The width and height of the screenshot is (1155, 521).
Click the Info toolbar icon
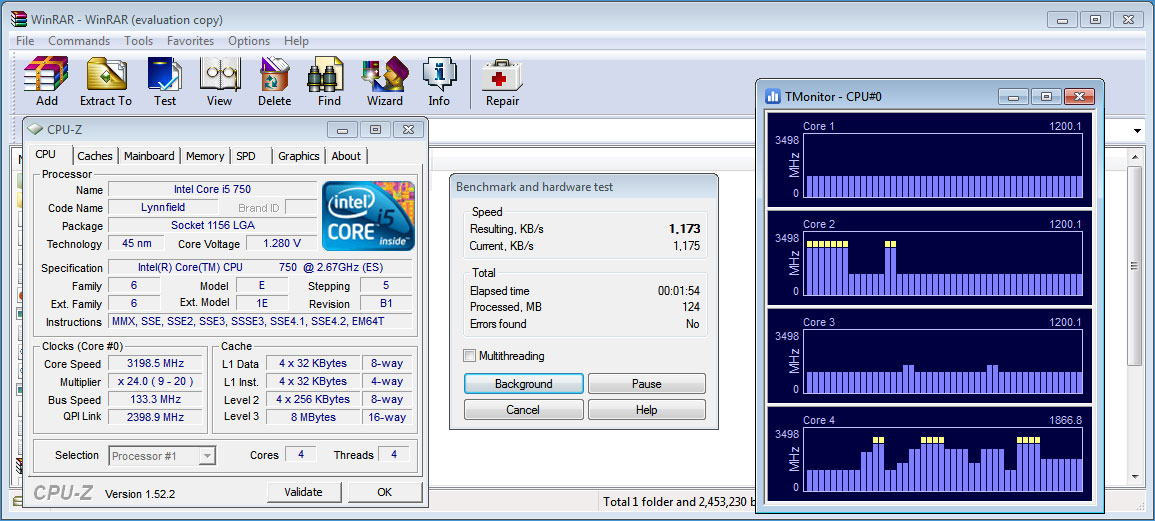pos(439,74)
